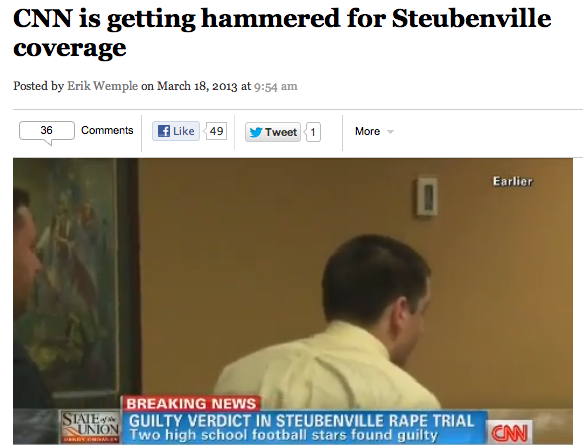Screen dimensions: 583x445
Task: Click the Guilty Verdict headline in video
Action: pos(302,421)
